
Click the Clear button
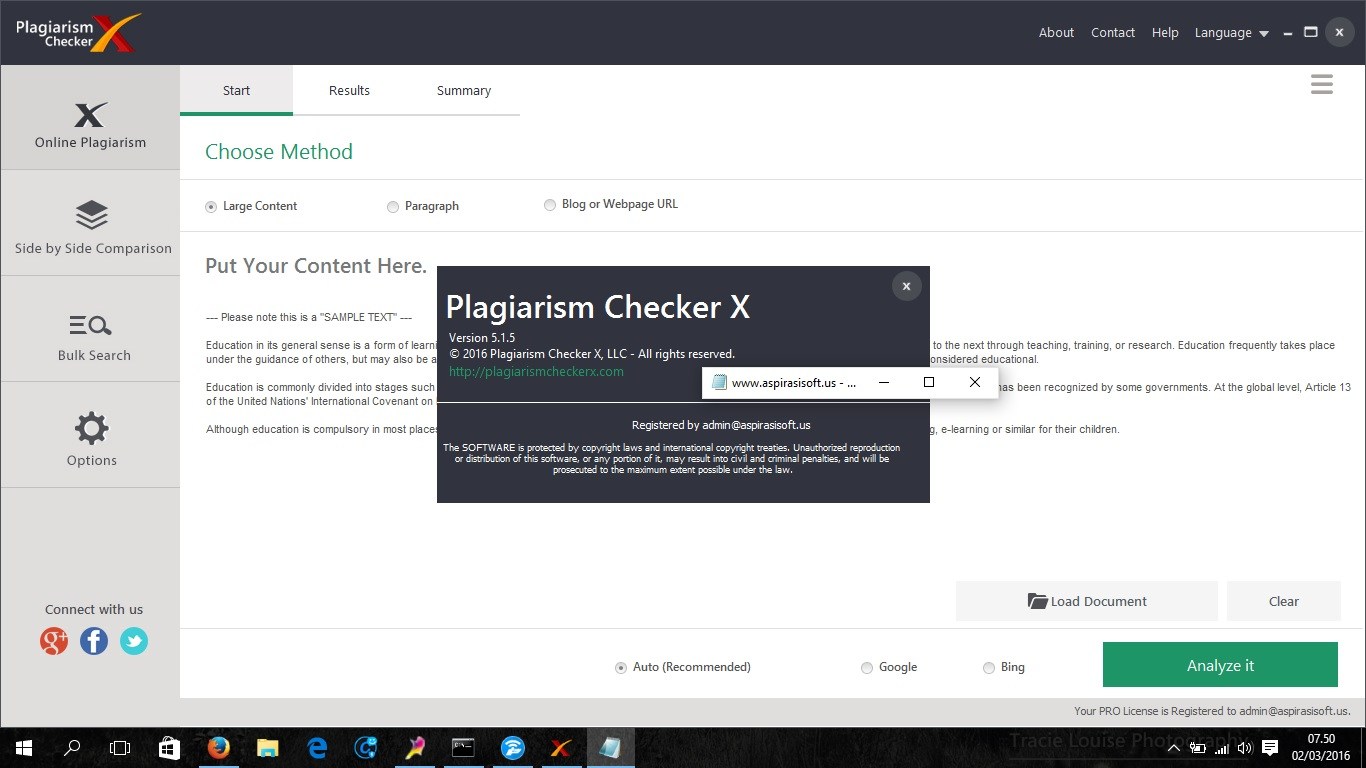1284,601
